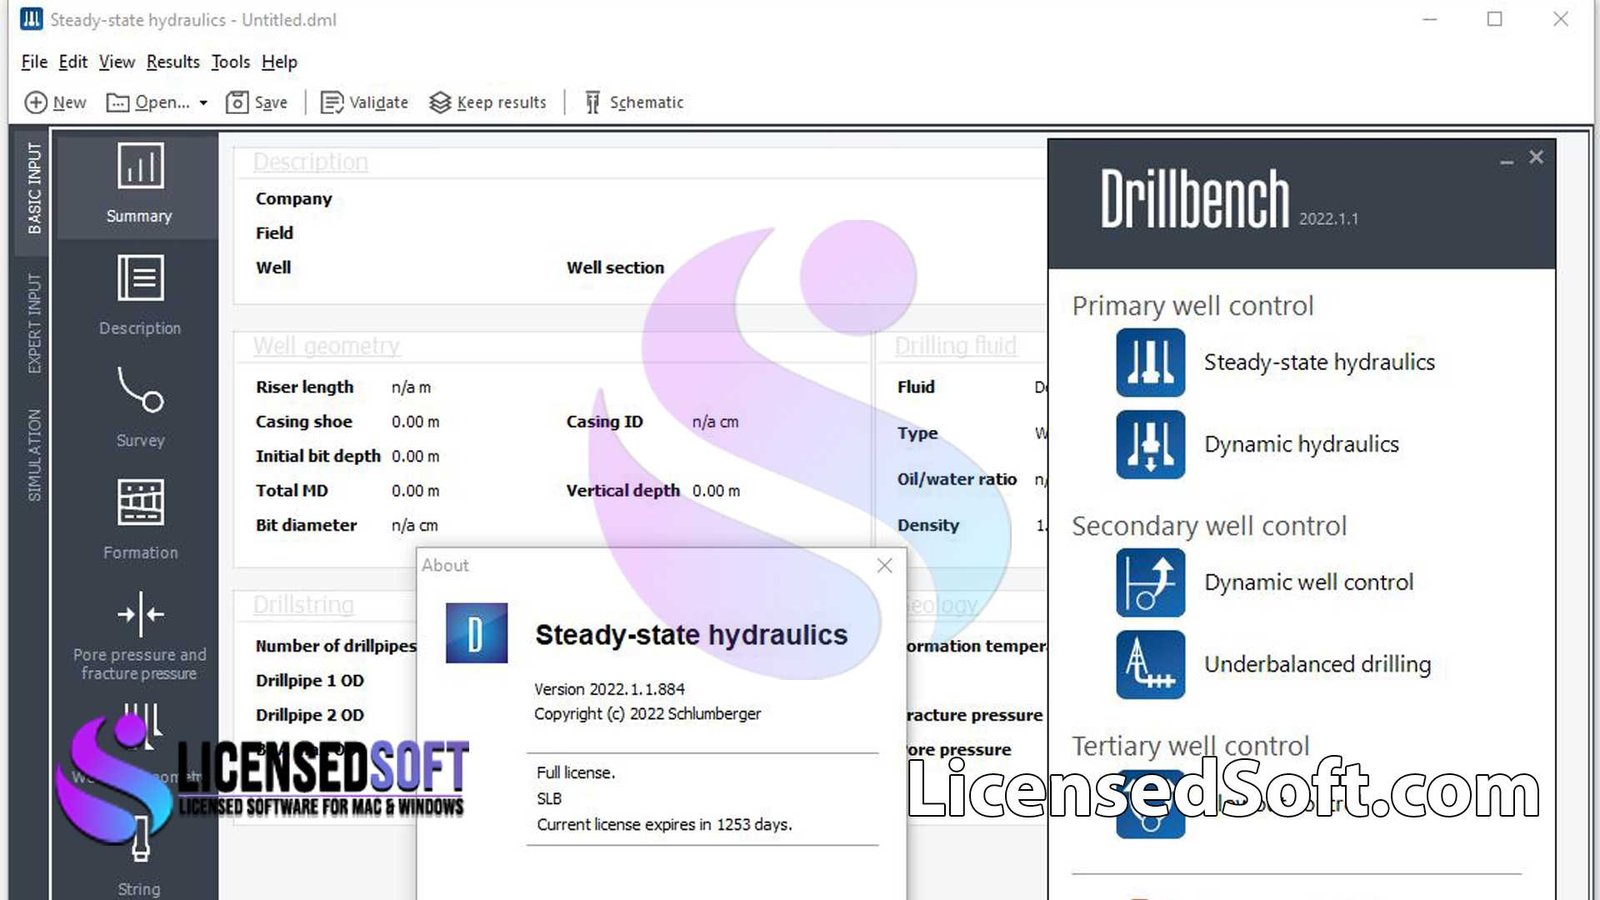1600x900 pixels.
Task: Click the Primary well control heading
Action: [x=1193, y=306]
